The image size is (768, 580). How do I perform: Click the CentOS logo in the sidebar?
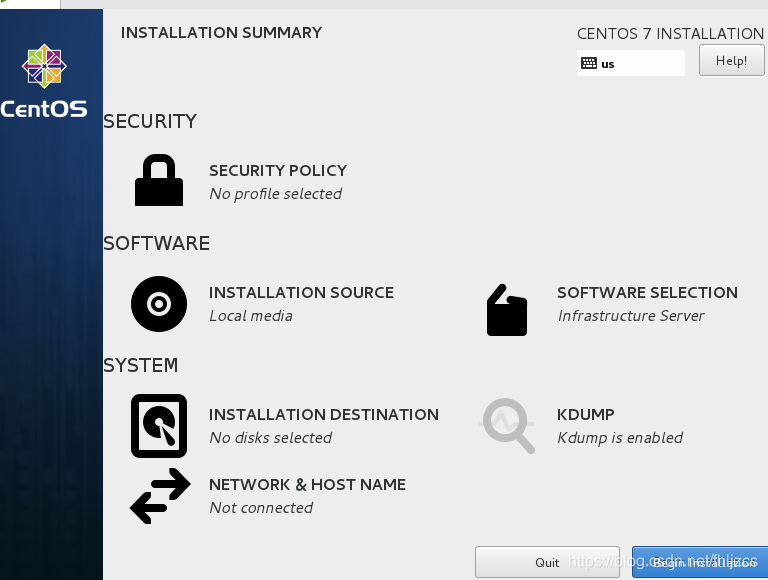point(44,81)
